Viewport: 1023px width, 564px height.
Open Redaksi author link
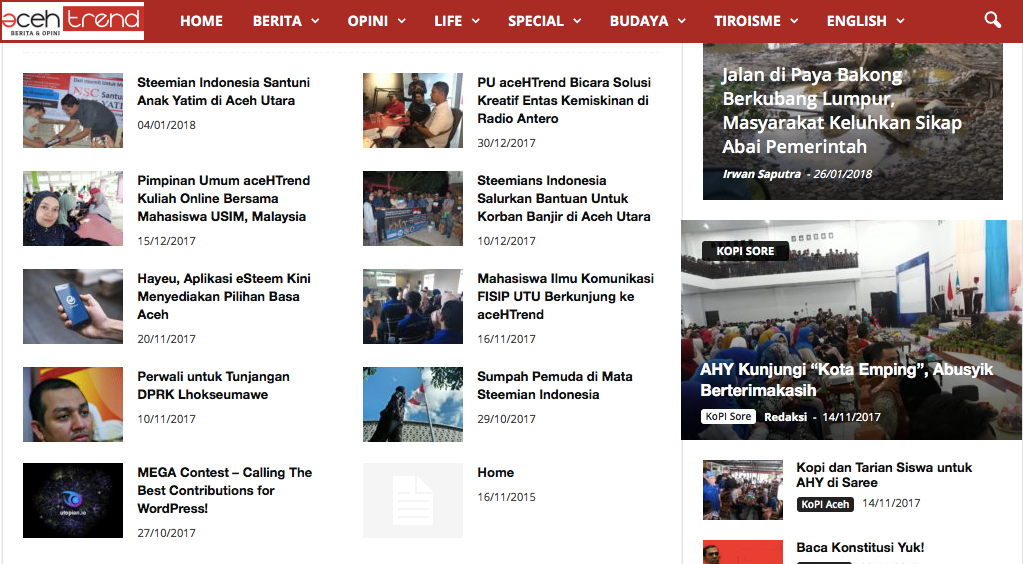(x=786, y=417)
